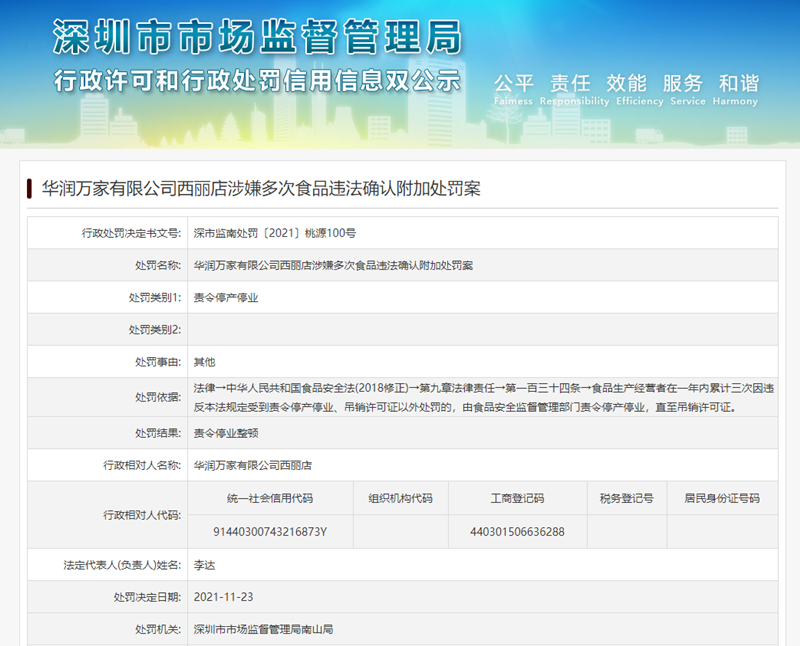Click the date 2021-11-23
The image size is (800, 646).
[223, 597]
